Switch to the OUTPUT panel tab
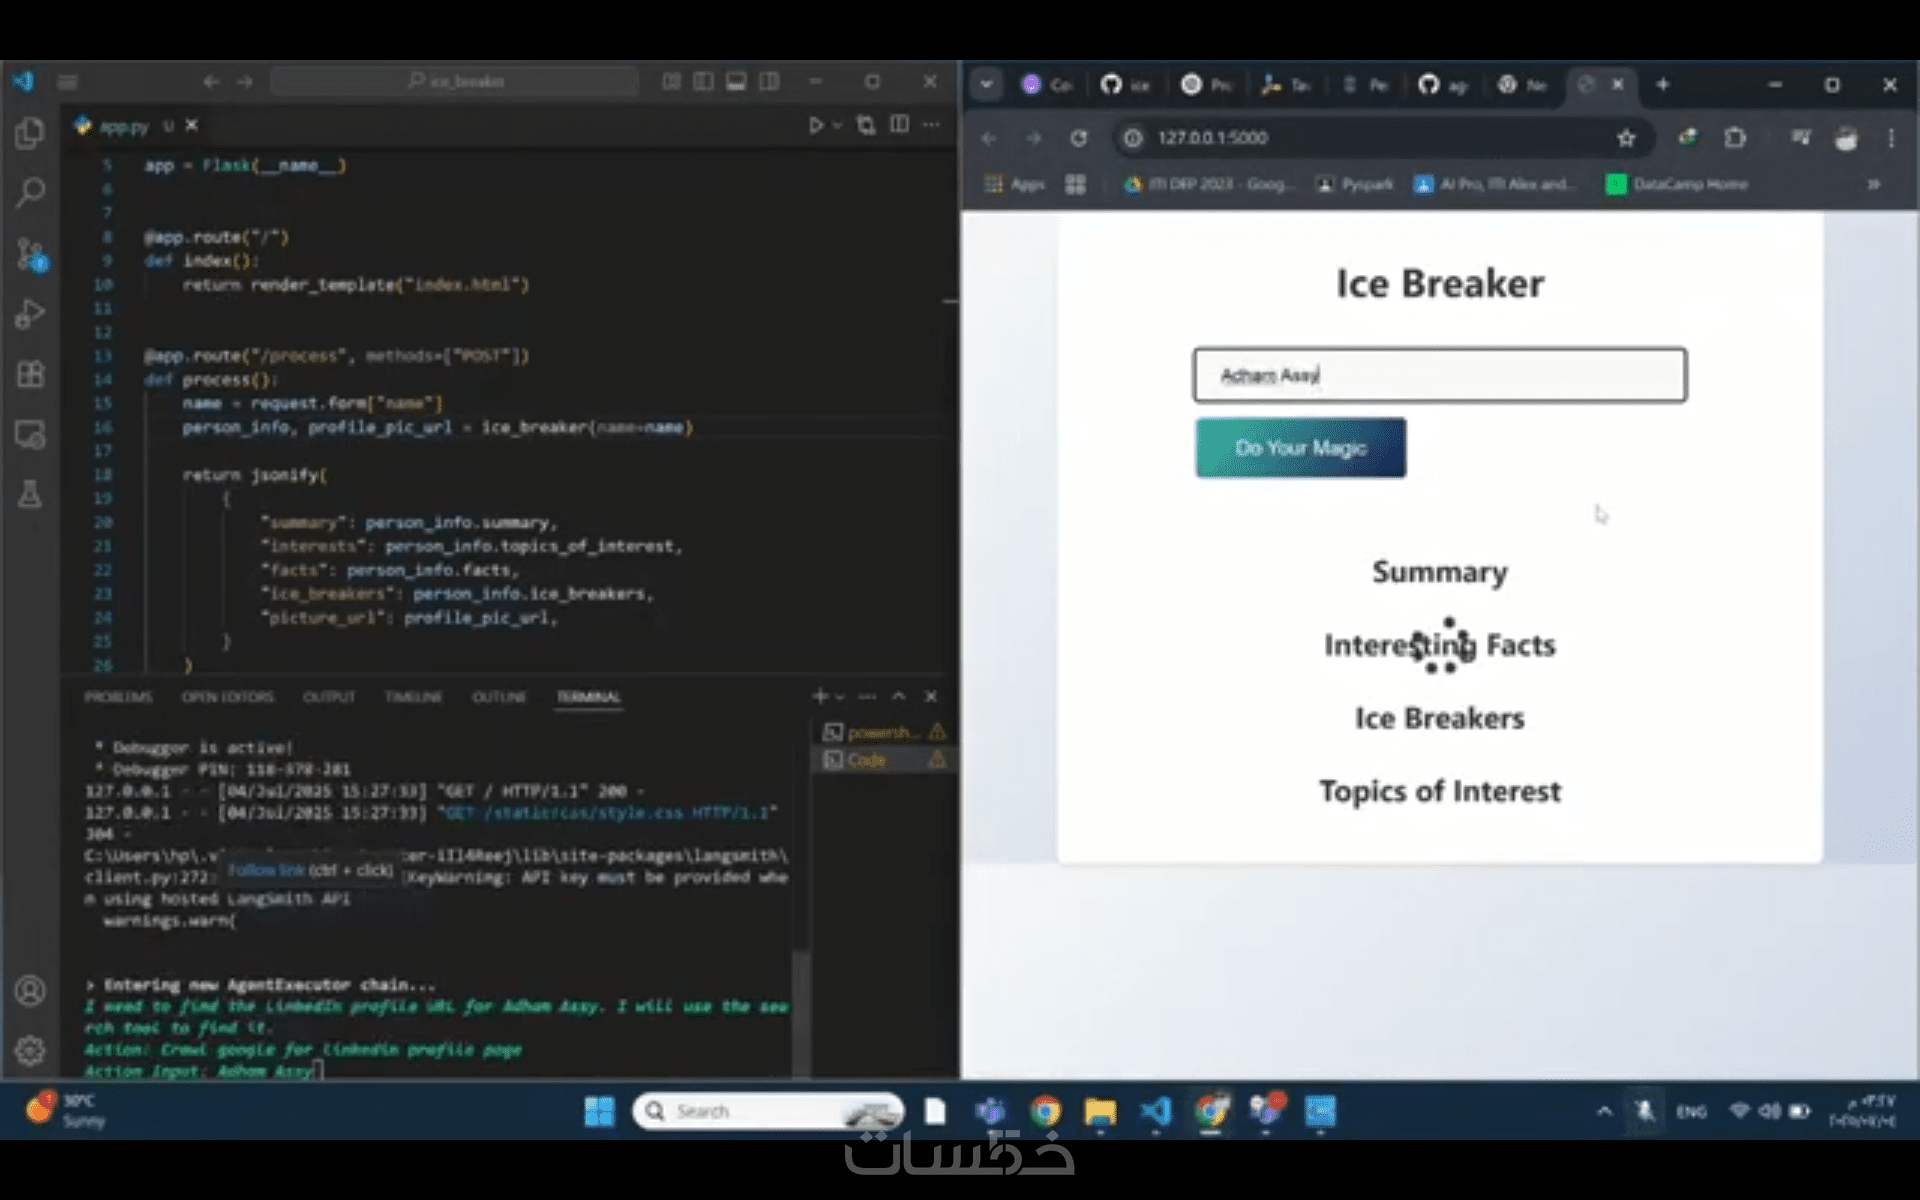Image resolution: width=1920 pixels, height=1200 pixels. point(329,696)
